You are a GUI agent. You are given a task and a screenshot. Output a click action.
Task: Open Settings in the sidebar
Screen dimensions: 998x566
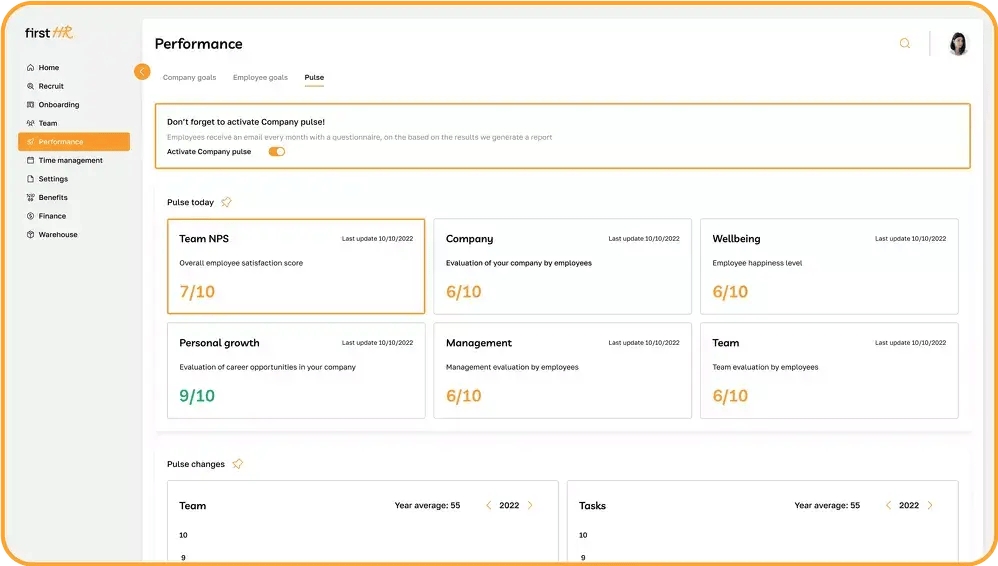(53, 179)
